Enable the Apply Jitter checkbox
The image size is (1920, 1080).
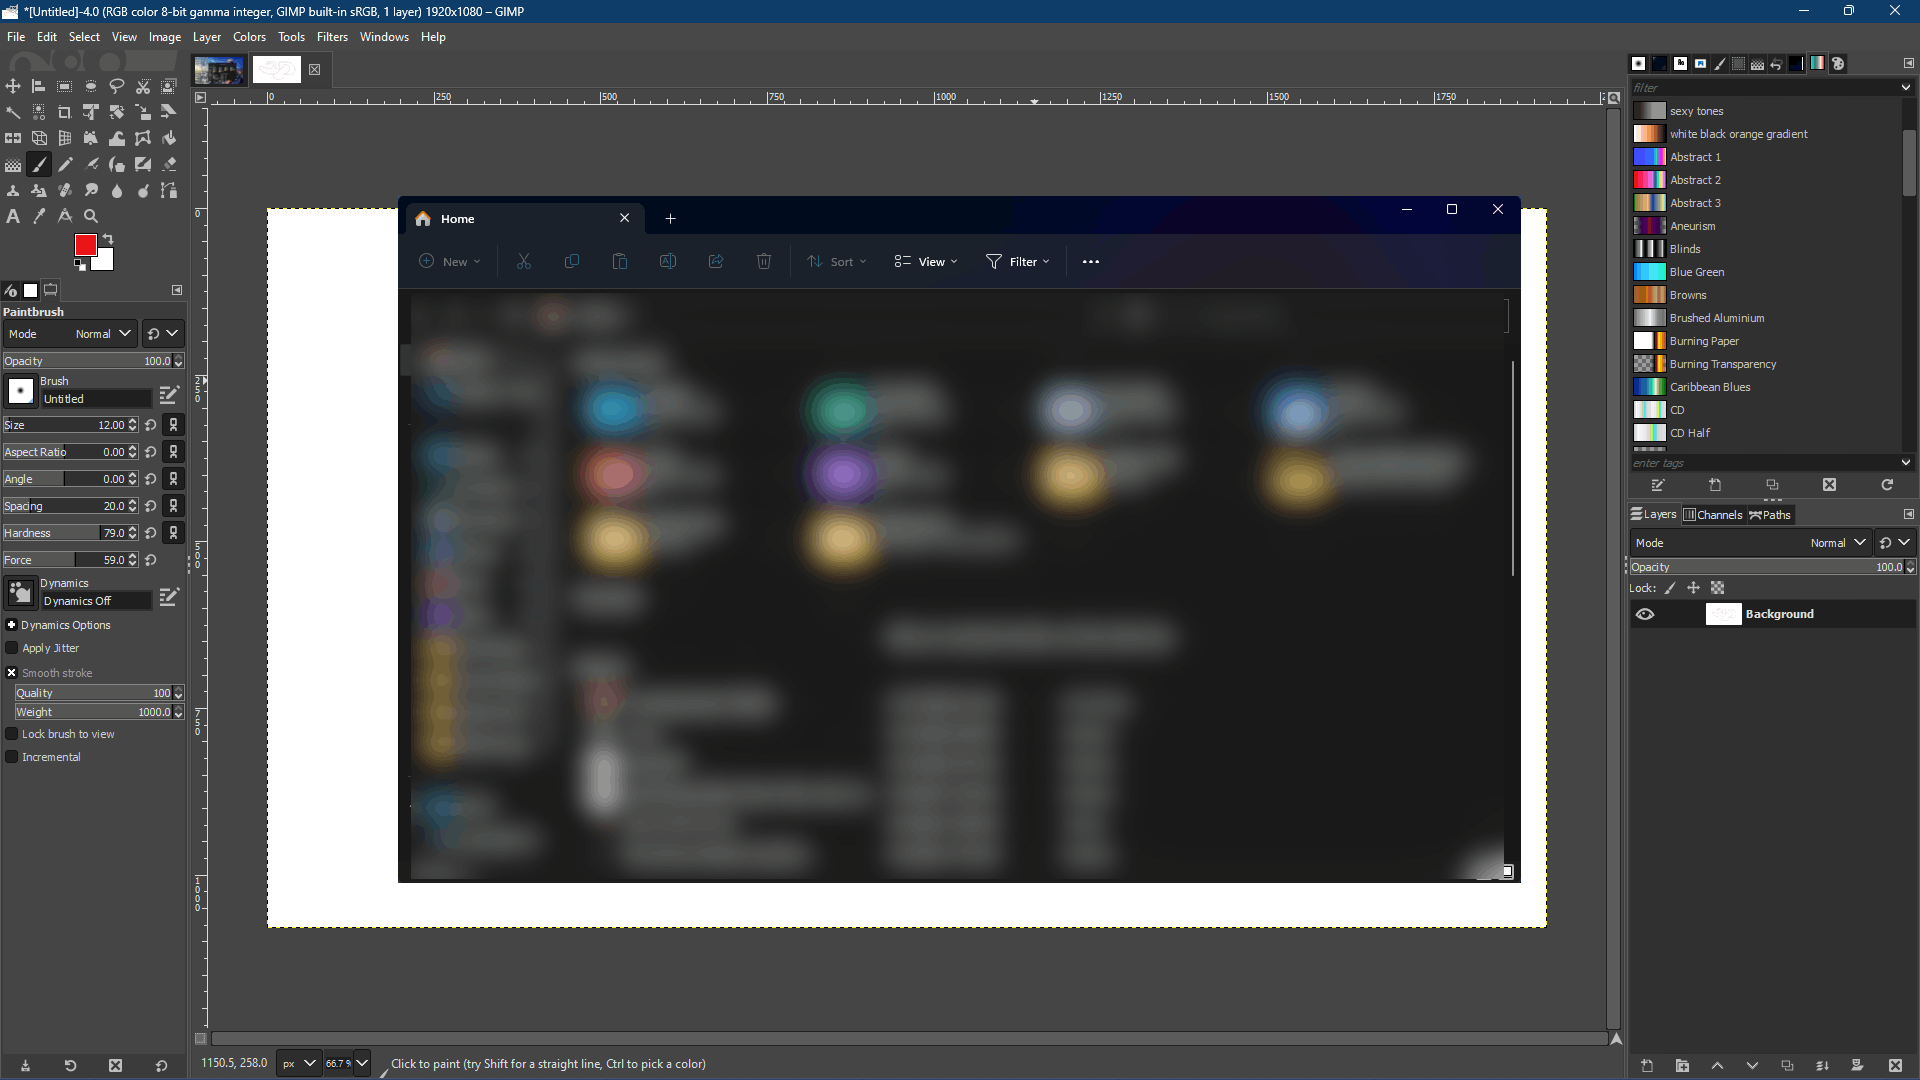coord(12,648)
